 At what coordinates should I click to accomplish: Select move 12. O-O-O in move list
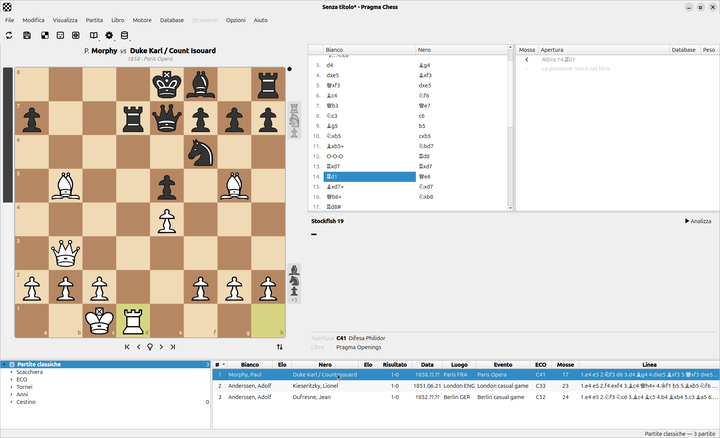point(370,157)
